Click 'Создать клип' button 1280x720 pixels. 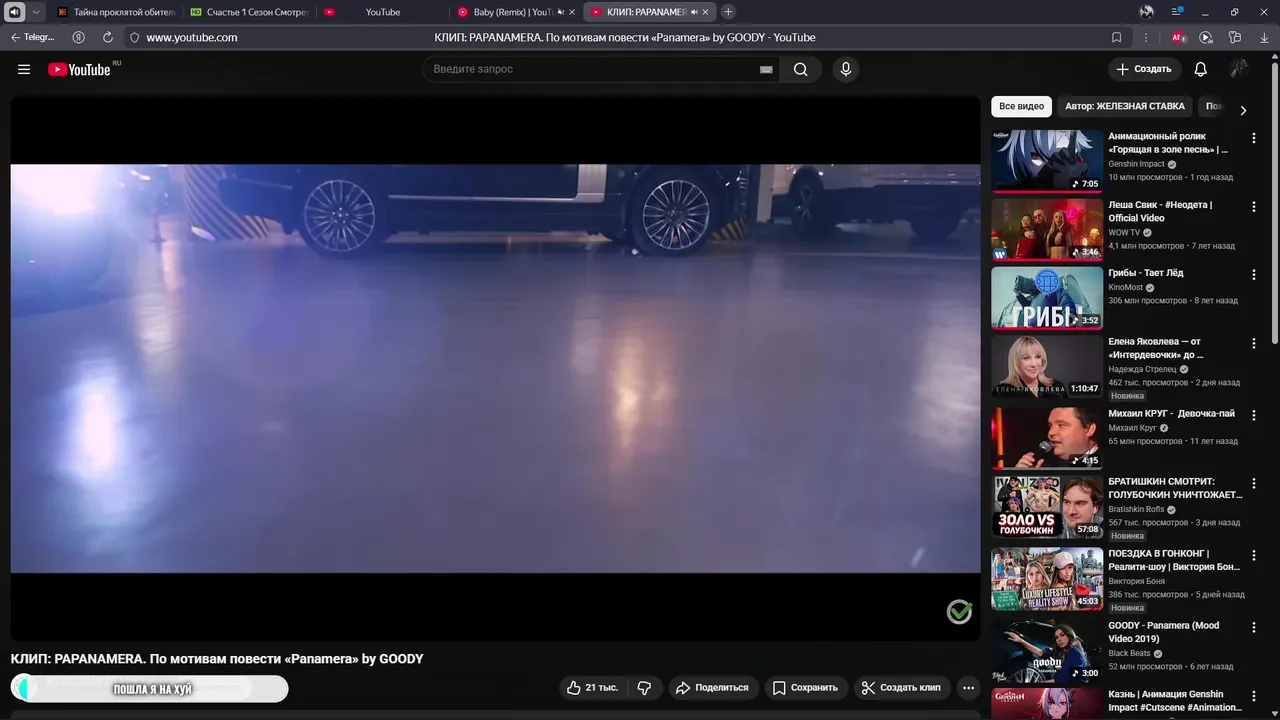tap(901, 688)
